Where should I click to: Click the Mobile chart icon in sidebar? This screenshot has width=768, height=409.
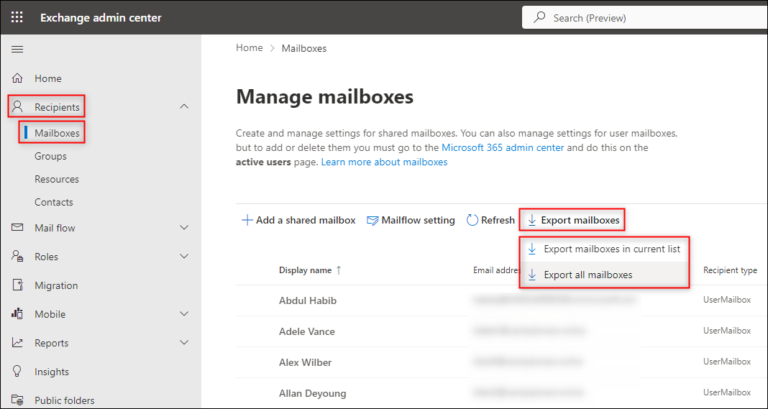[17, 314]
